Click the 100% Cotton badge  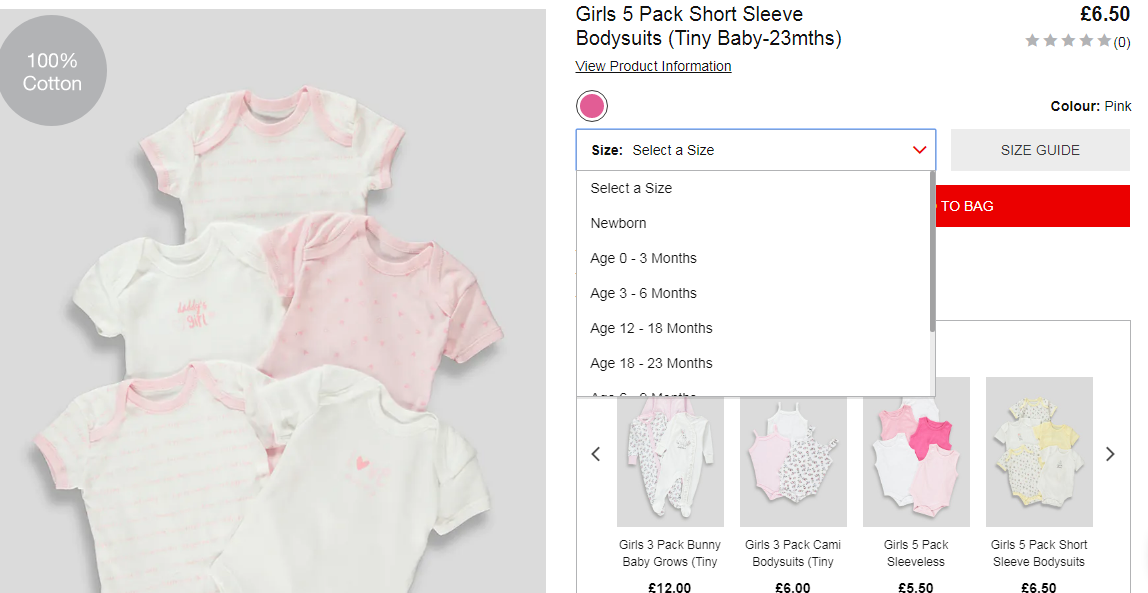point(52,71)
